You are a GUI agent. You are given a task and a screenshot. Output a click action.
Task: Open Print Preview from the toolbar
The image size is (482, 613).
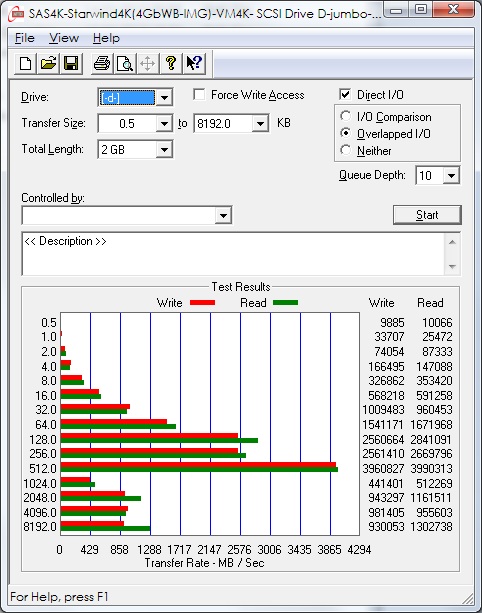[125, 63]
